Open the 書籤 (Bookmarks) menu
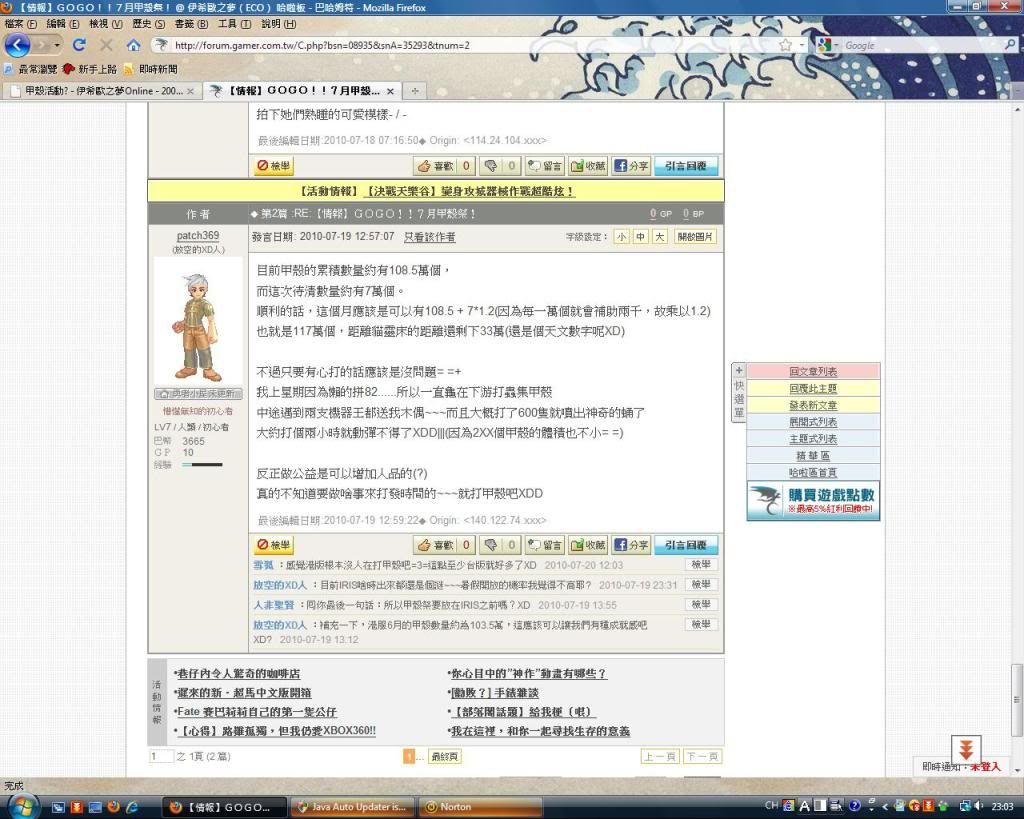The height and width of the screenshot is (819, 1024). click(x=191, y=24)
